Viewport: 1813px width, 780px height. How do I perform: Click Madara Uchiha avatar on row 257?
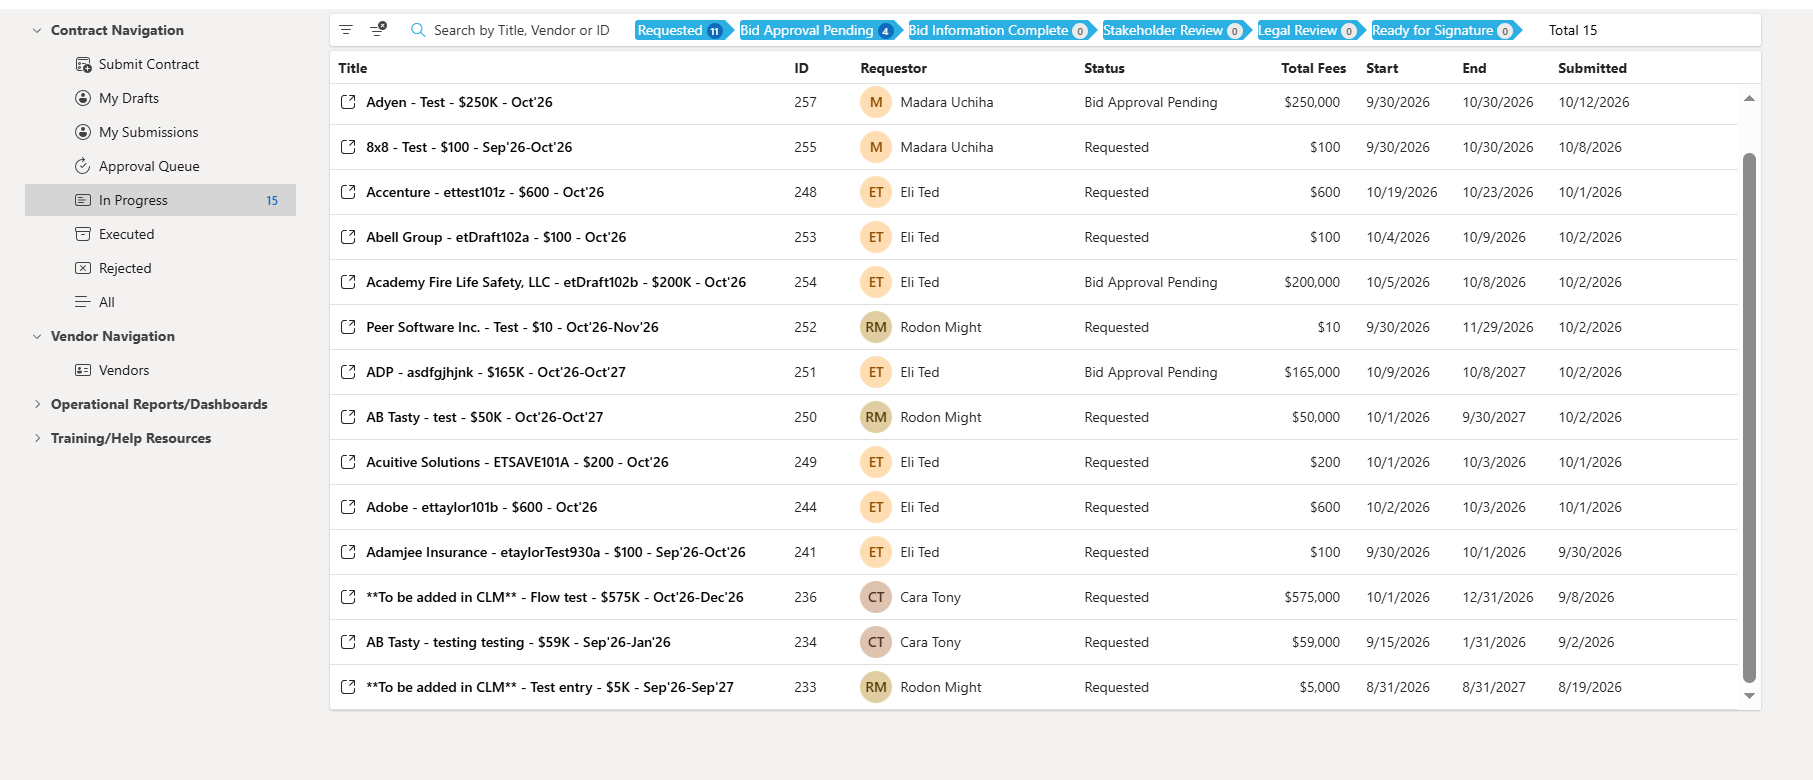pyautogui.click(x=876, y=102)
